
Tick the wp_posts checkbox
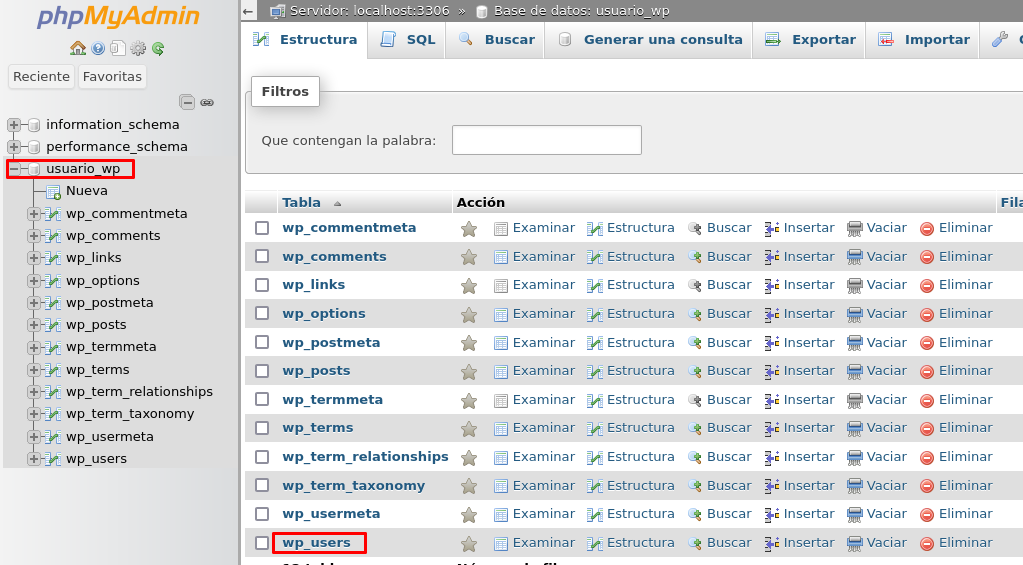pyautogui.click(x=262, y=371)
